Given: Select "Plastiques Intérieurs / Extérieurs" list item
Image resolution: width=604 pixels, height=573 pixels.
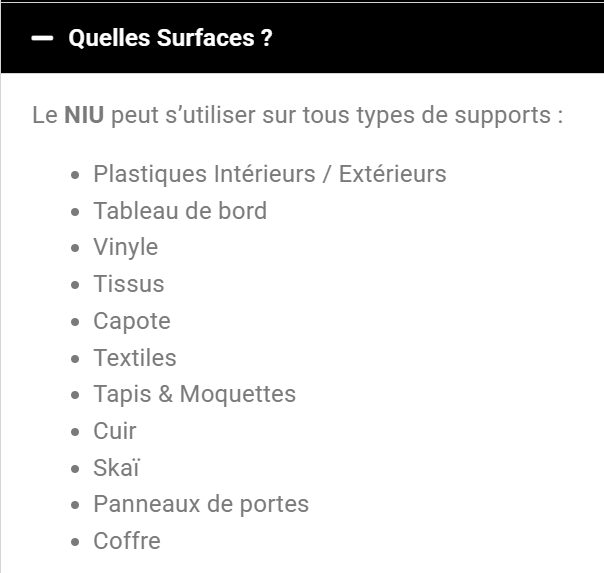Looking at the screenshot, I should coord(269,174).
